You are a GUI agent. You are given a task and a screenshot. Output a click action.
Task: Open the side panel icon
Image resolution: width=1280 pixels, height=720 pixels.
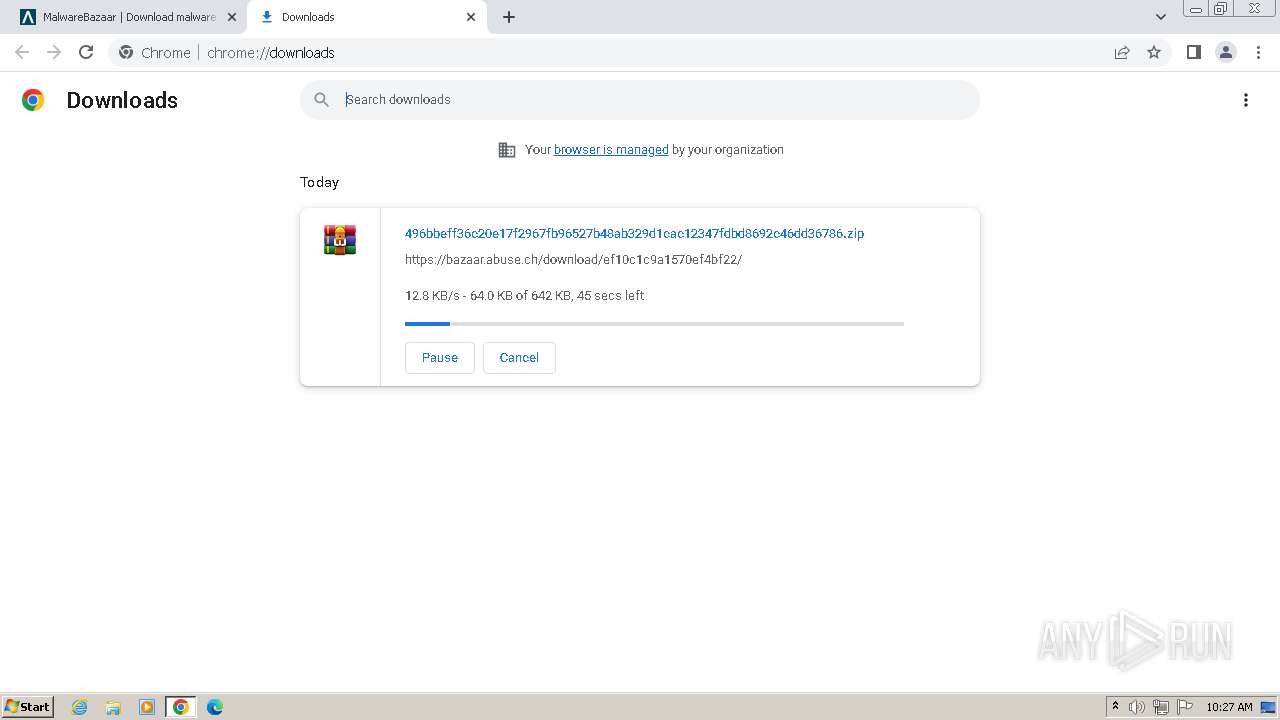click(x=1193, y=52)
